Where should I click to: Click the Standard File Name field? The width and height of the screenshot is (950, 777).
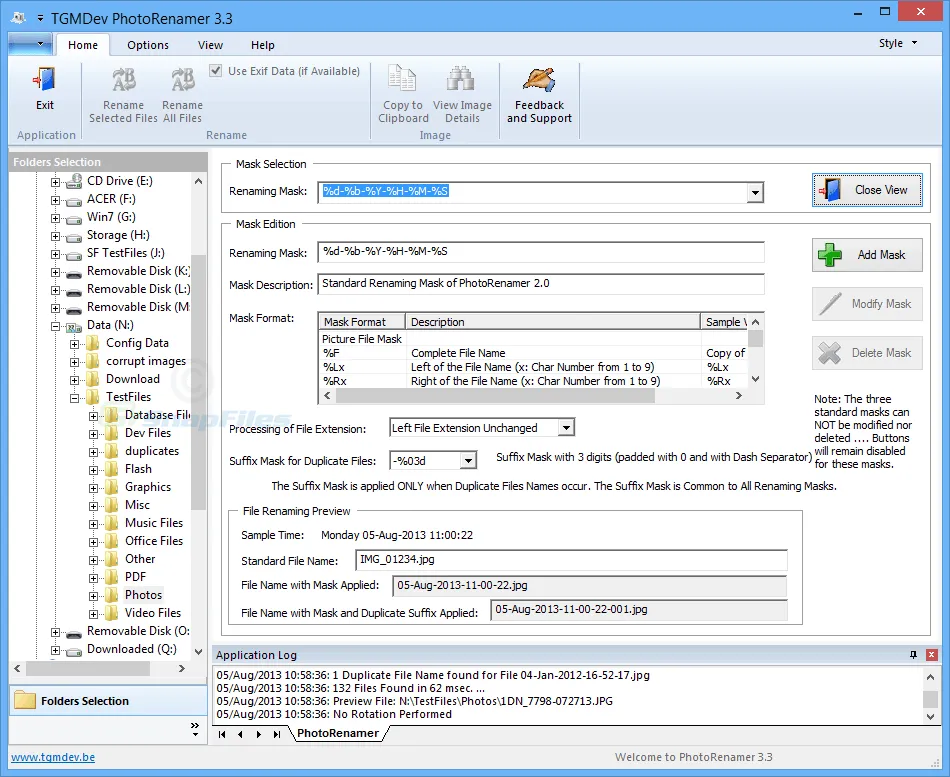point(571,560)
